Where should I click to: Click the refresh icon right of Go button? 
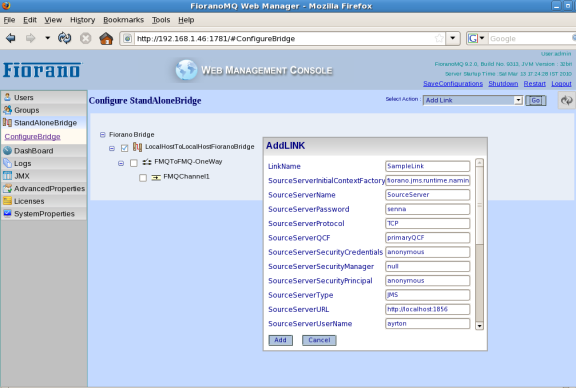click(x=566, y=100)
